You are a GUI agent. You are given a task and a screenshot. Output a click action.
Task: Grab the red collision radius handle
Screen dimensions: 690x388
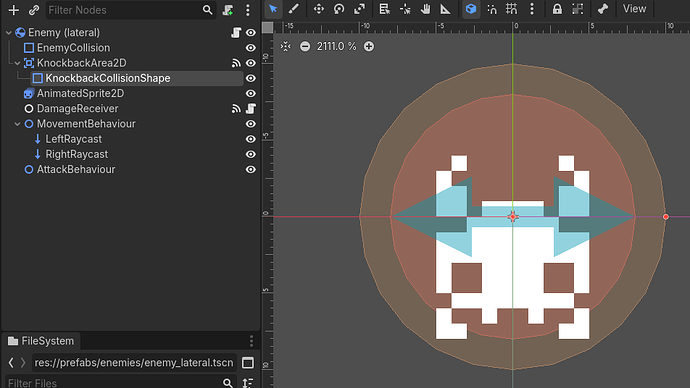point(666,216)
